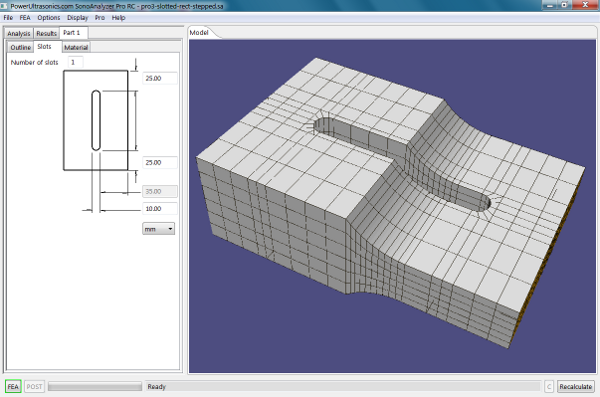Click the slot outline in the diagram

click(96, 120)
